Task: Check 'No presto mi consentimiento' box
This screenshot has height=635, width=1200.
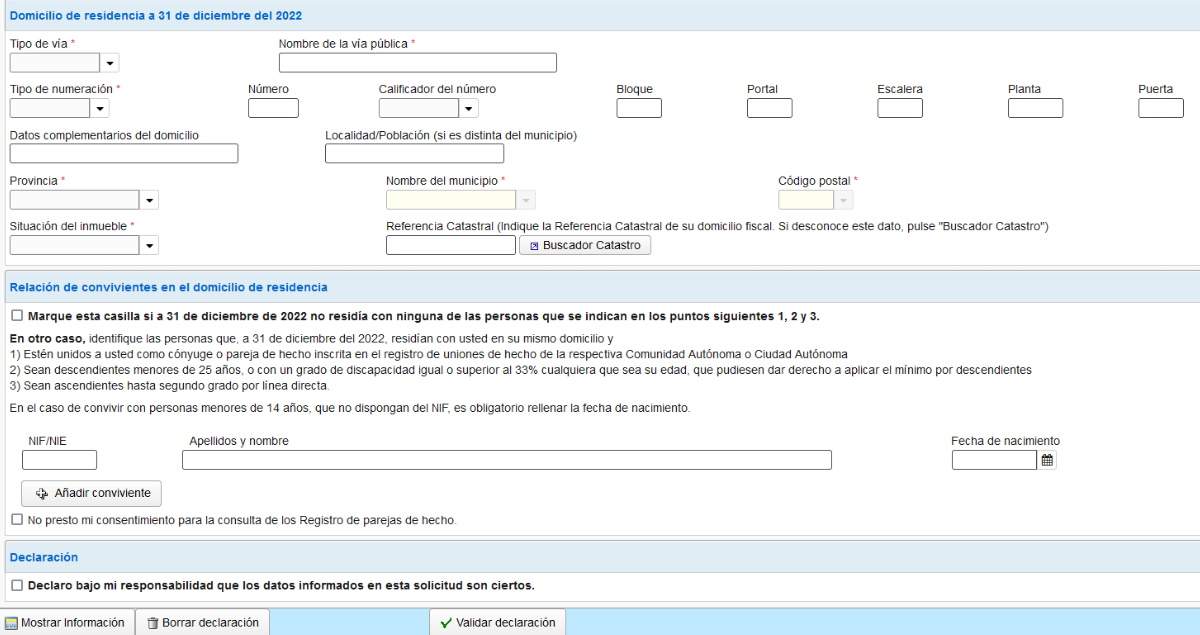Action: pyautogui.click(x=16, y=520)
